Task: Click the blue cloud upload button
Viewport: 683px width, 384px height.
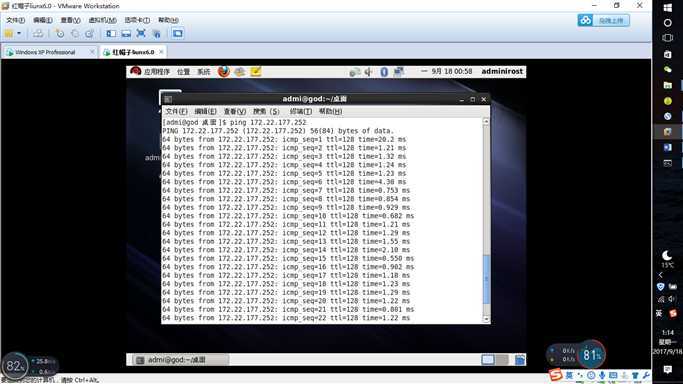Action: pyautogui.click(x=604, y=20)
